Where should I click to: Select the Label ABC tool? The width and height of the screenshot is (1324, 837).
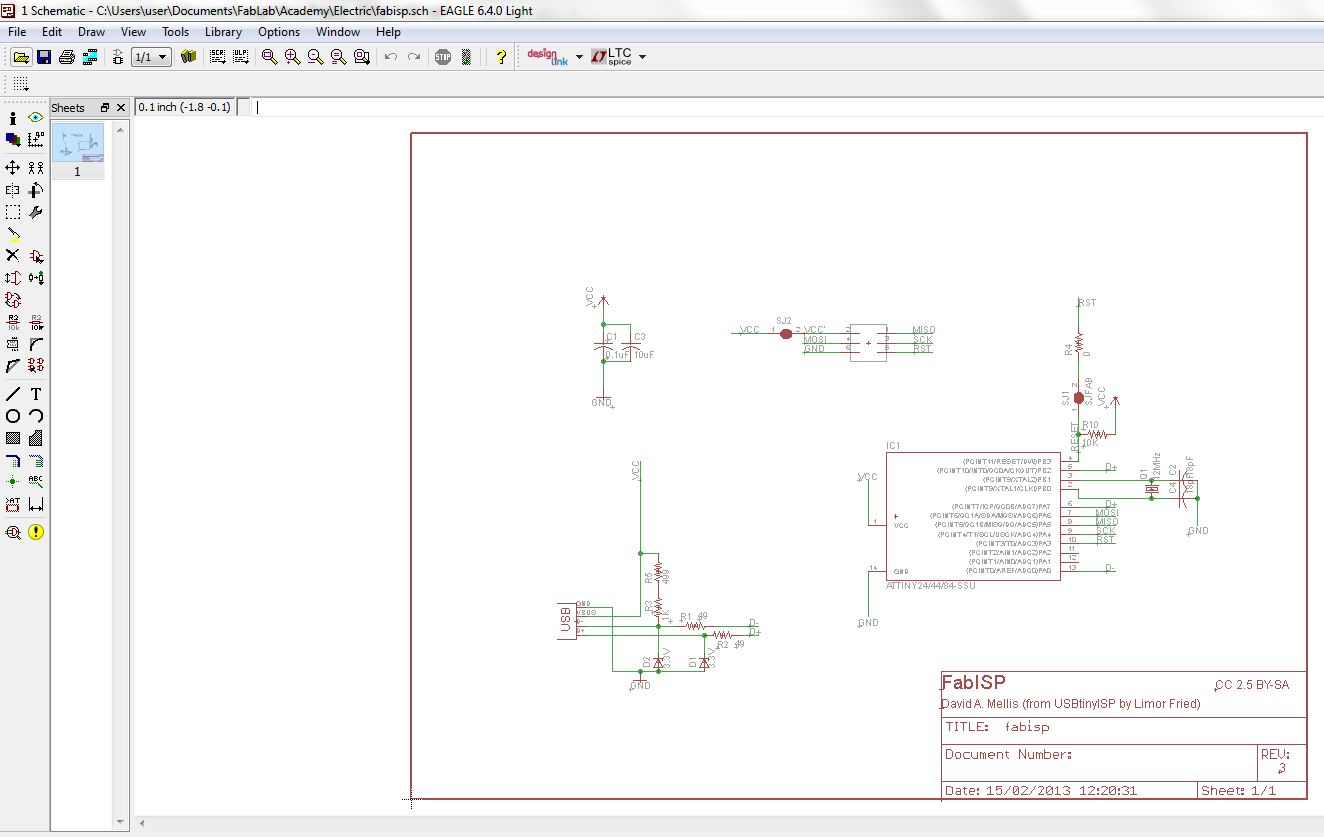[x=36, y=482]
